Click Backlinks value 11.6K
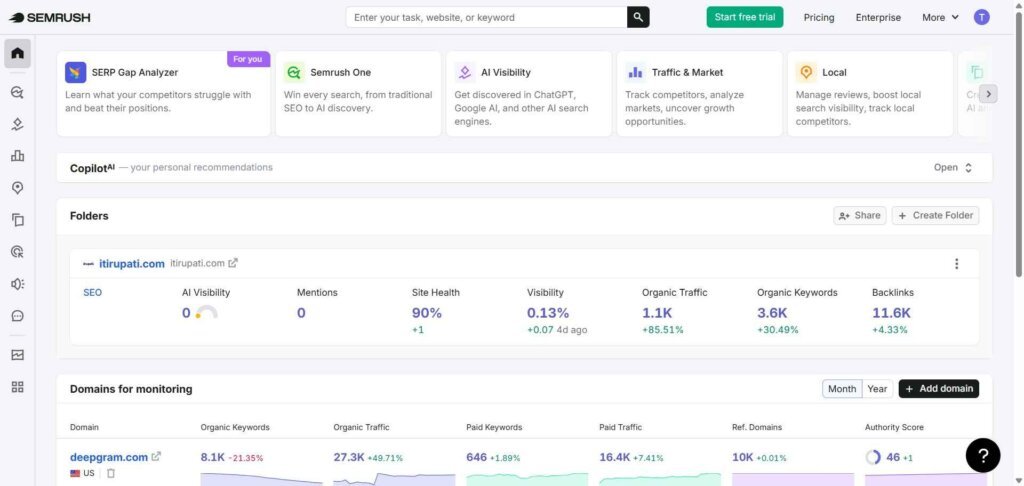The width and height of the screenshot is (1024, 486). [x=891, y=313]
